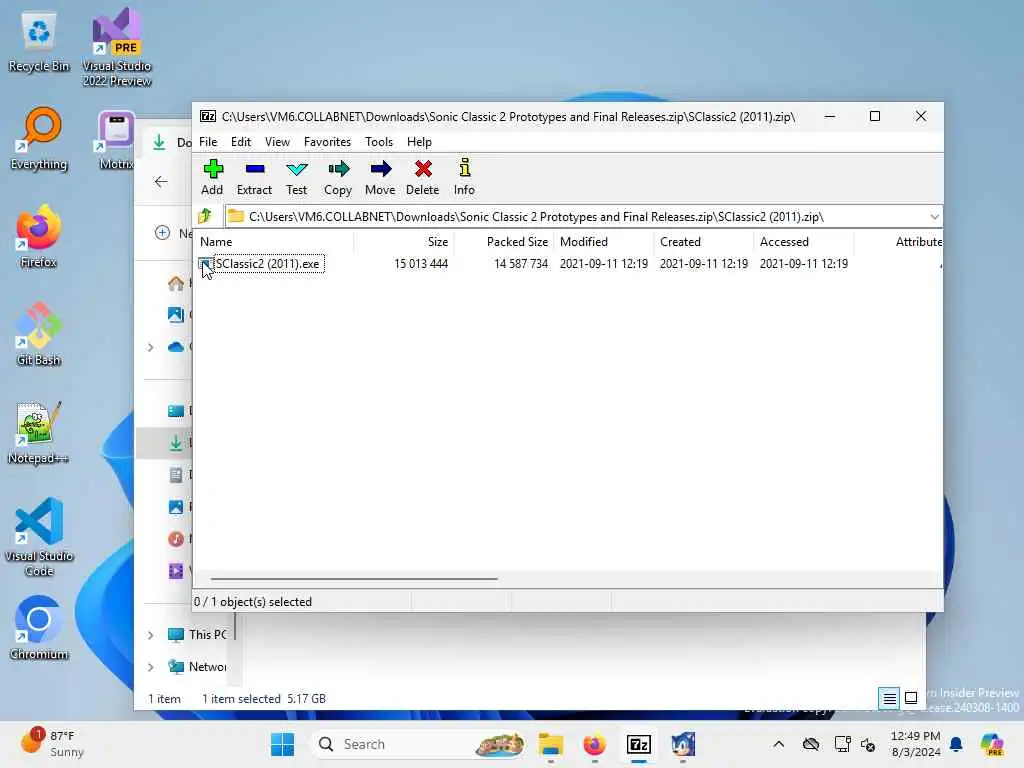
Task: Click the taskbar Search box
Action: (x=418, y=744)
